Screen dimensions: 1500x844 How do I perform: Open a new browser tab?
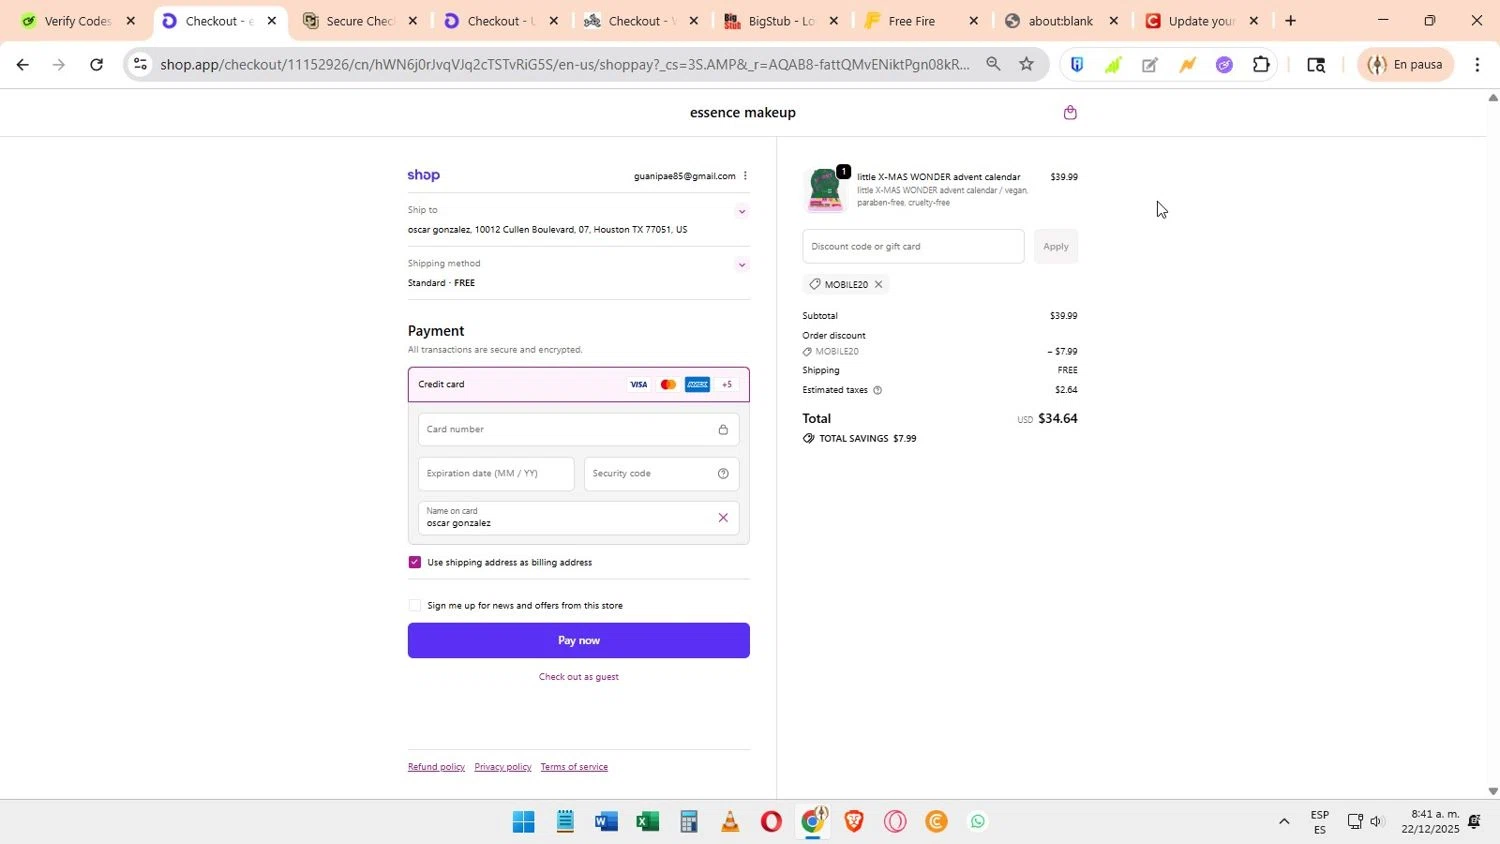coord(1291,21)
